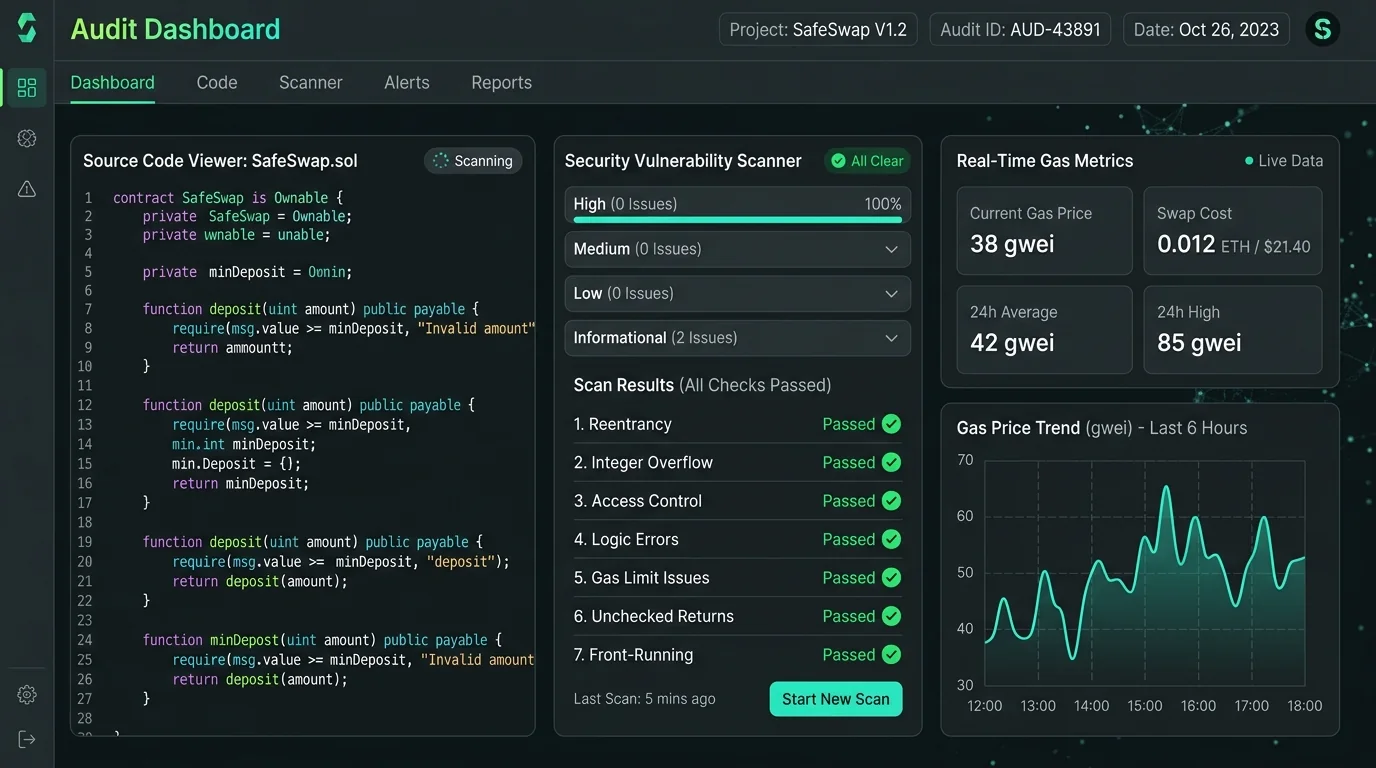Open the round S profile avatar
Viewport: 1376px width, 768px height.
coord(1323,29)
